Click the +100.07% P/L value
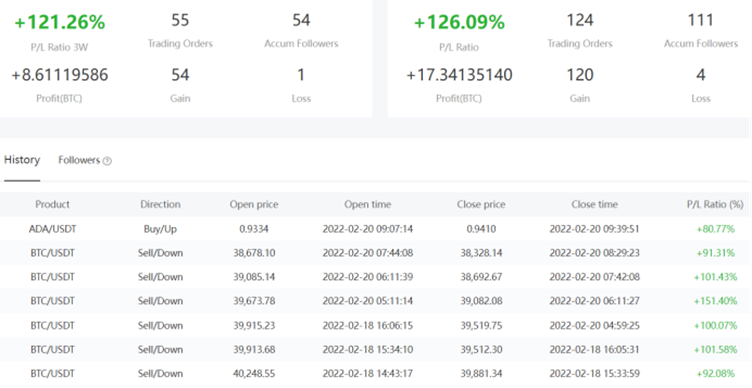This screenshot has height=388, width=752. (x=715, y=325)
